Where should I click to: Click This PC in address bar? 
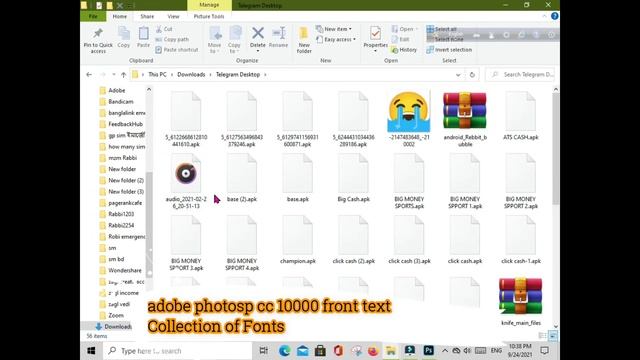click(157, 75)
